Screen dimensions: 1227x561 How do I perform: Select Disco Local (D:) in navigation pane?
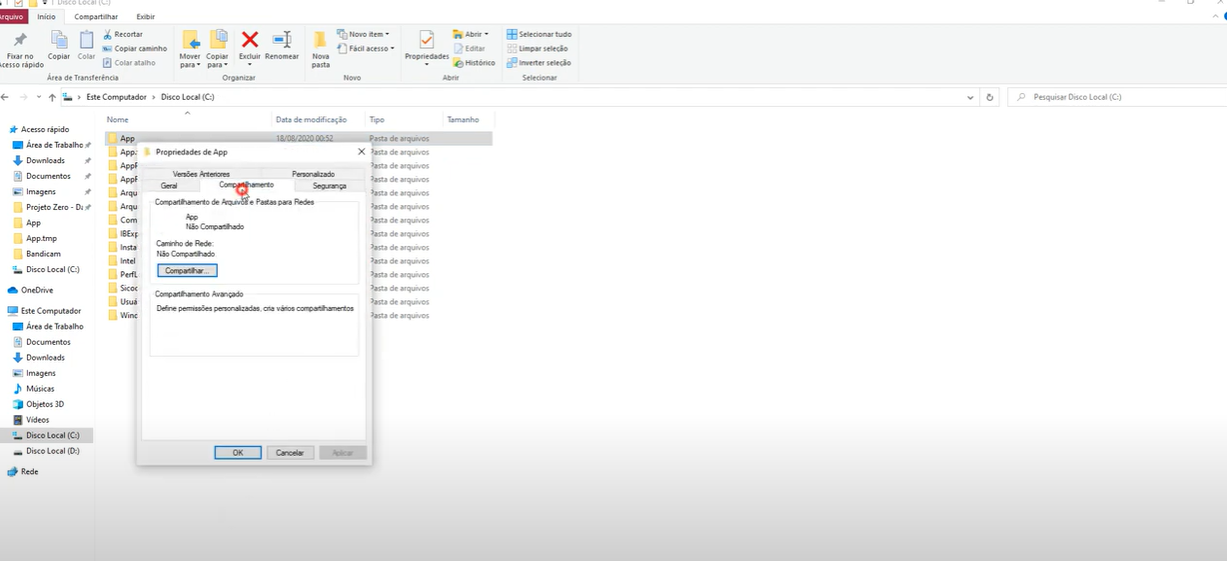(x=52, y=451)
